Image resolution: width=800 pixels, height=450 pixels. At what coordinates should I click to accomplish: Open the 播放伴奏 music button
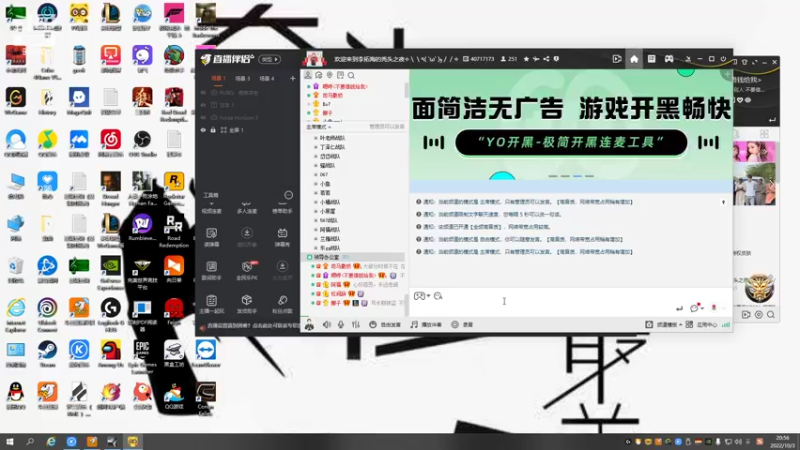(x=426, y=324)
